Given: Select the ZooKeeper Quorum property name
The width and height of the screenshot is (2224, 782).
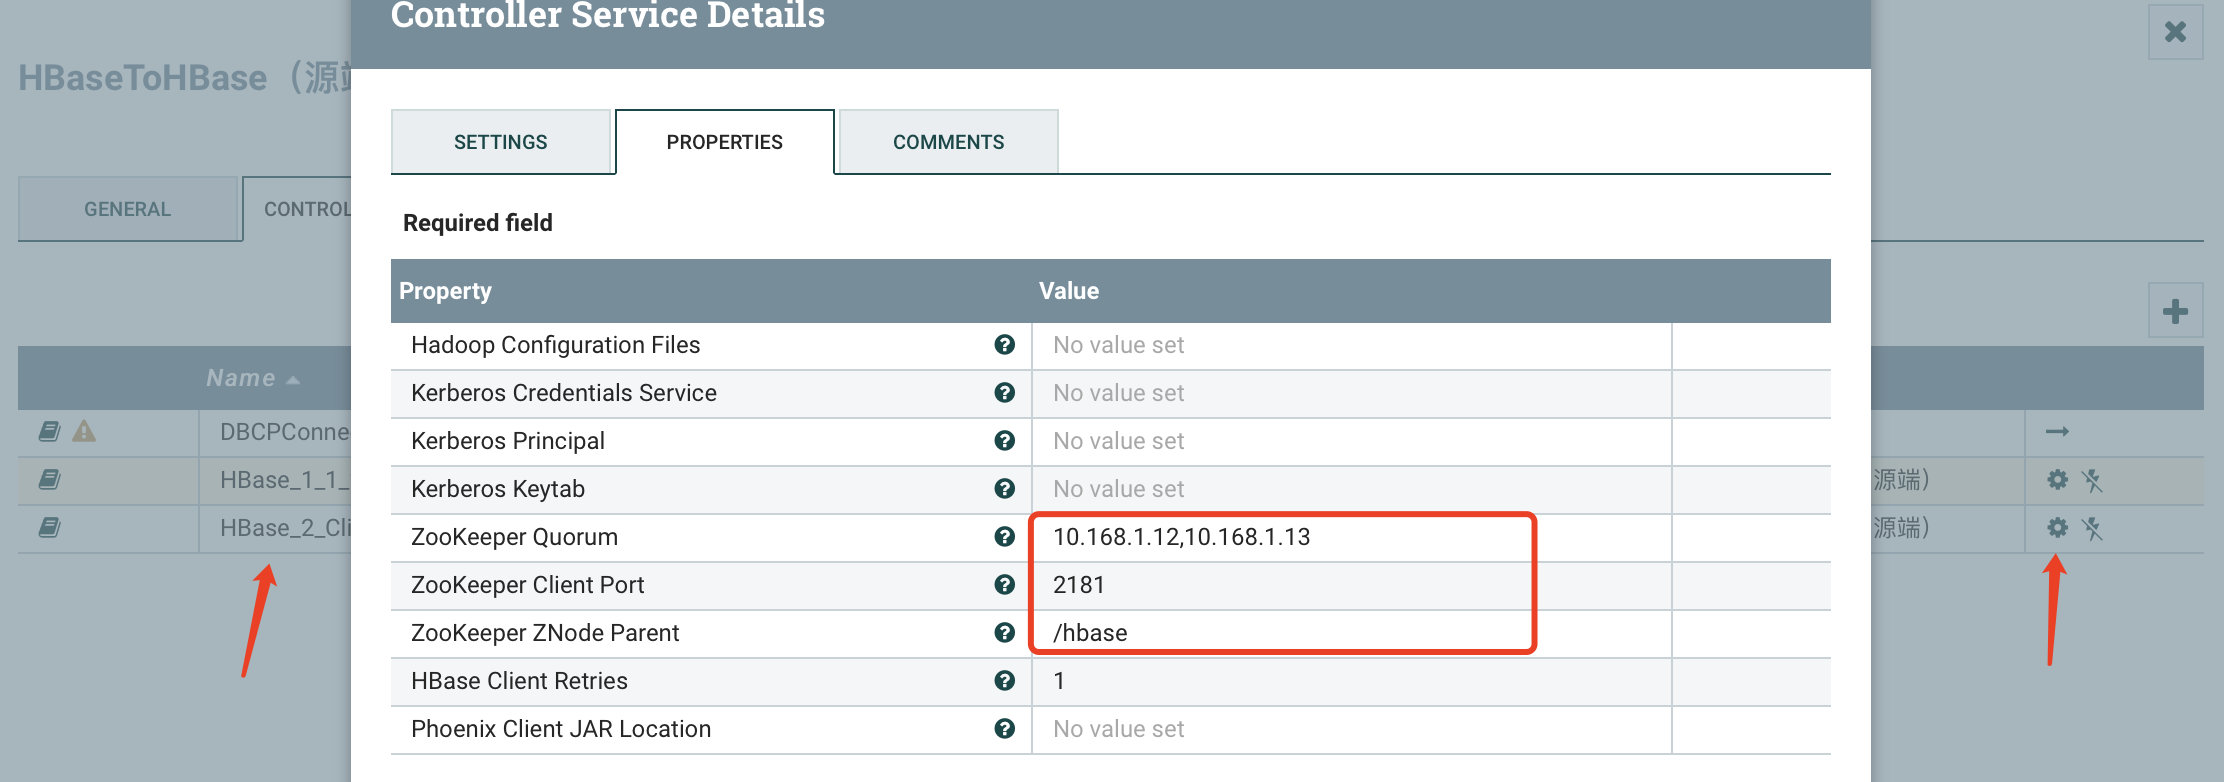Looking at the screenshot, I should click(514, 537).
